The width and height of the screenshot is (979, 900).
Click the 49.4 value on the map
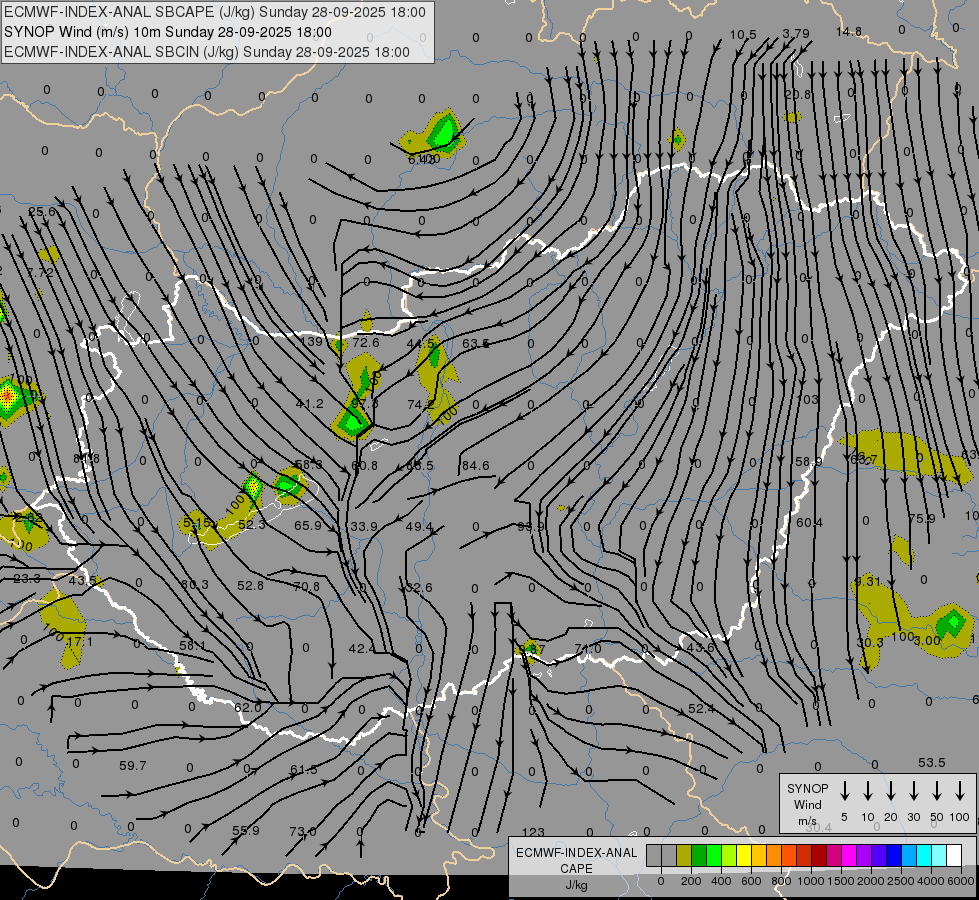tap(419, 527)
